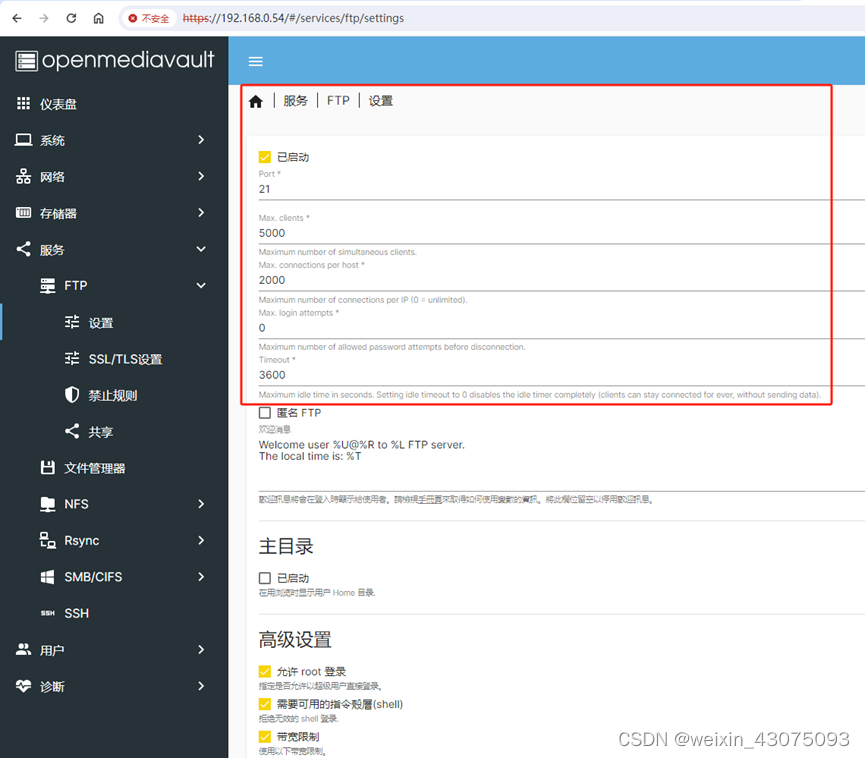Click the FTP server icon
The height and width of the screenshot is (758, 865).
pyautogui.click(x=47, y=285)
